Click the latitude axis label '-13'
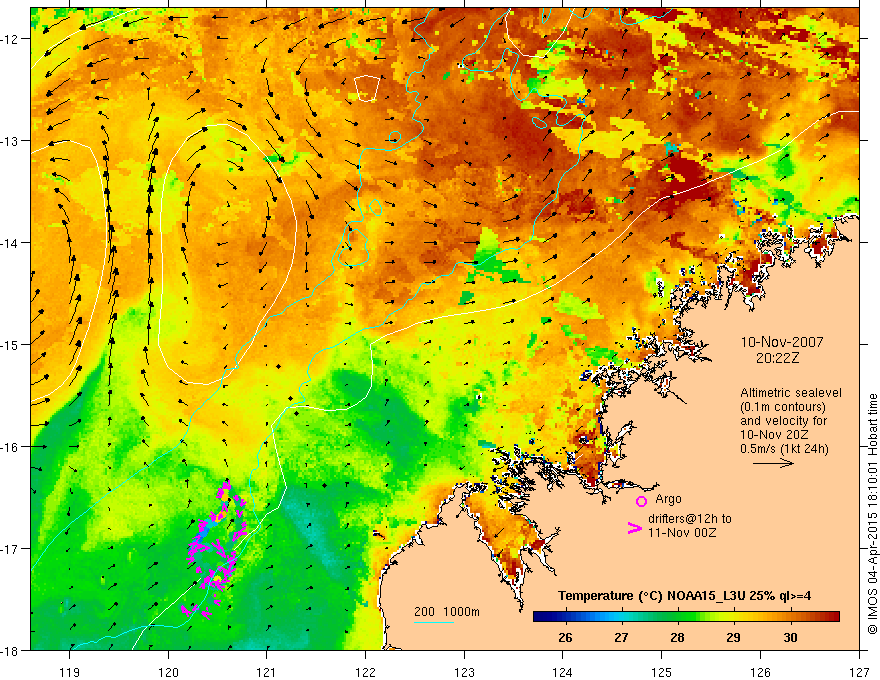880x680 pixels. pos(11,140)
